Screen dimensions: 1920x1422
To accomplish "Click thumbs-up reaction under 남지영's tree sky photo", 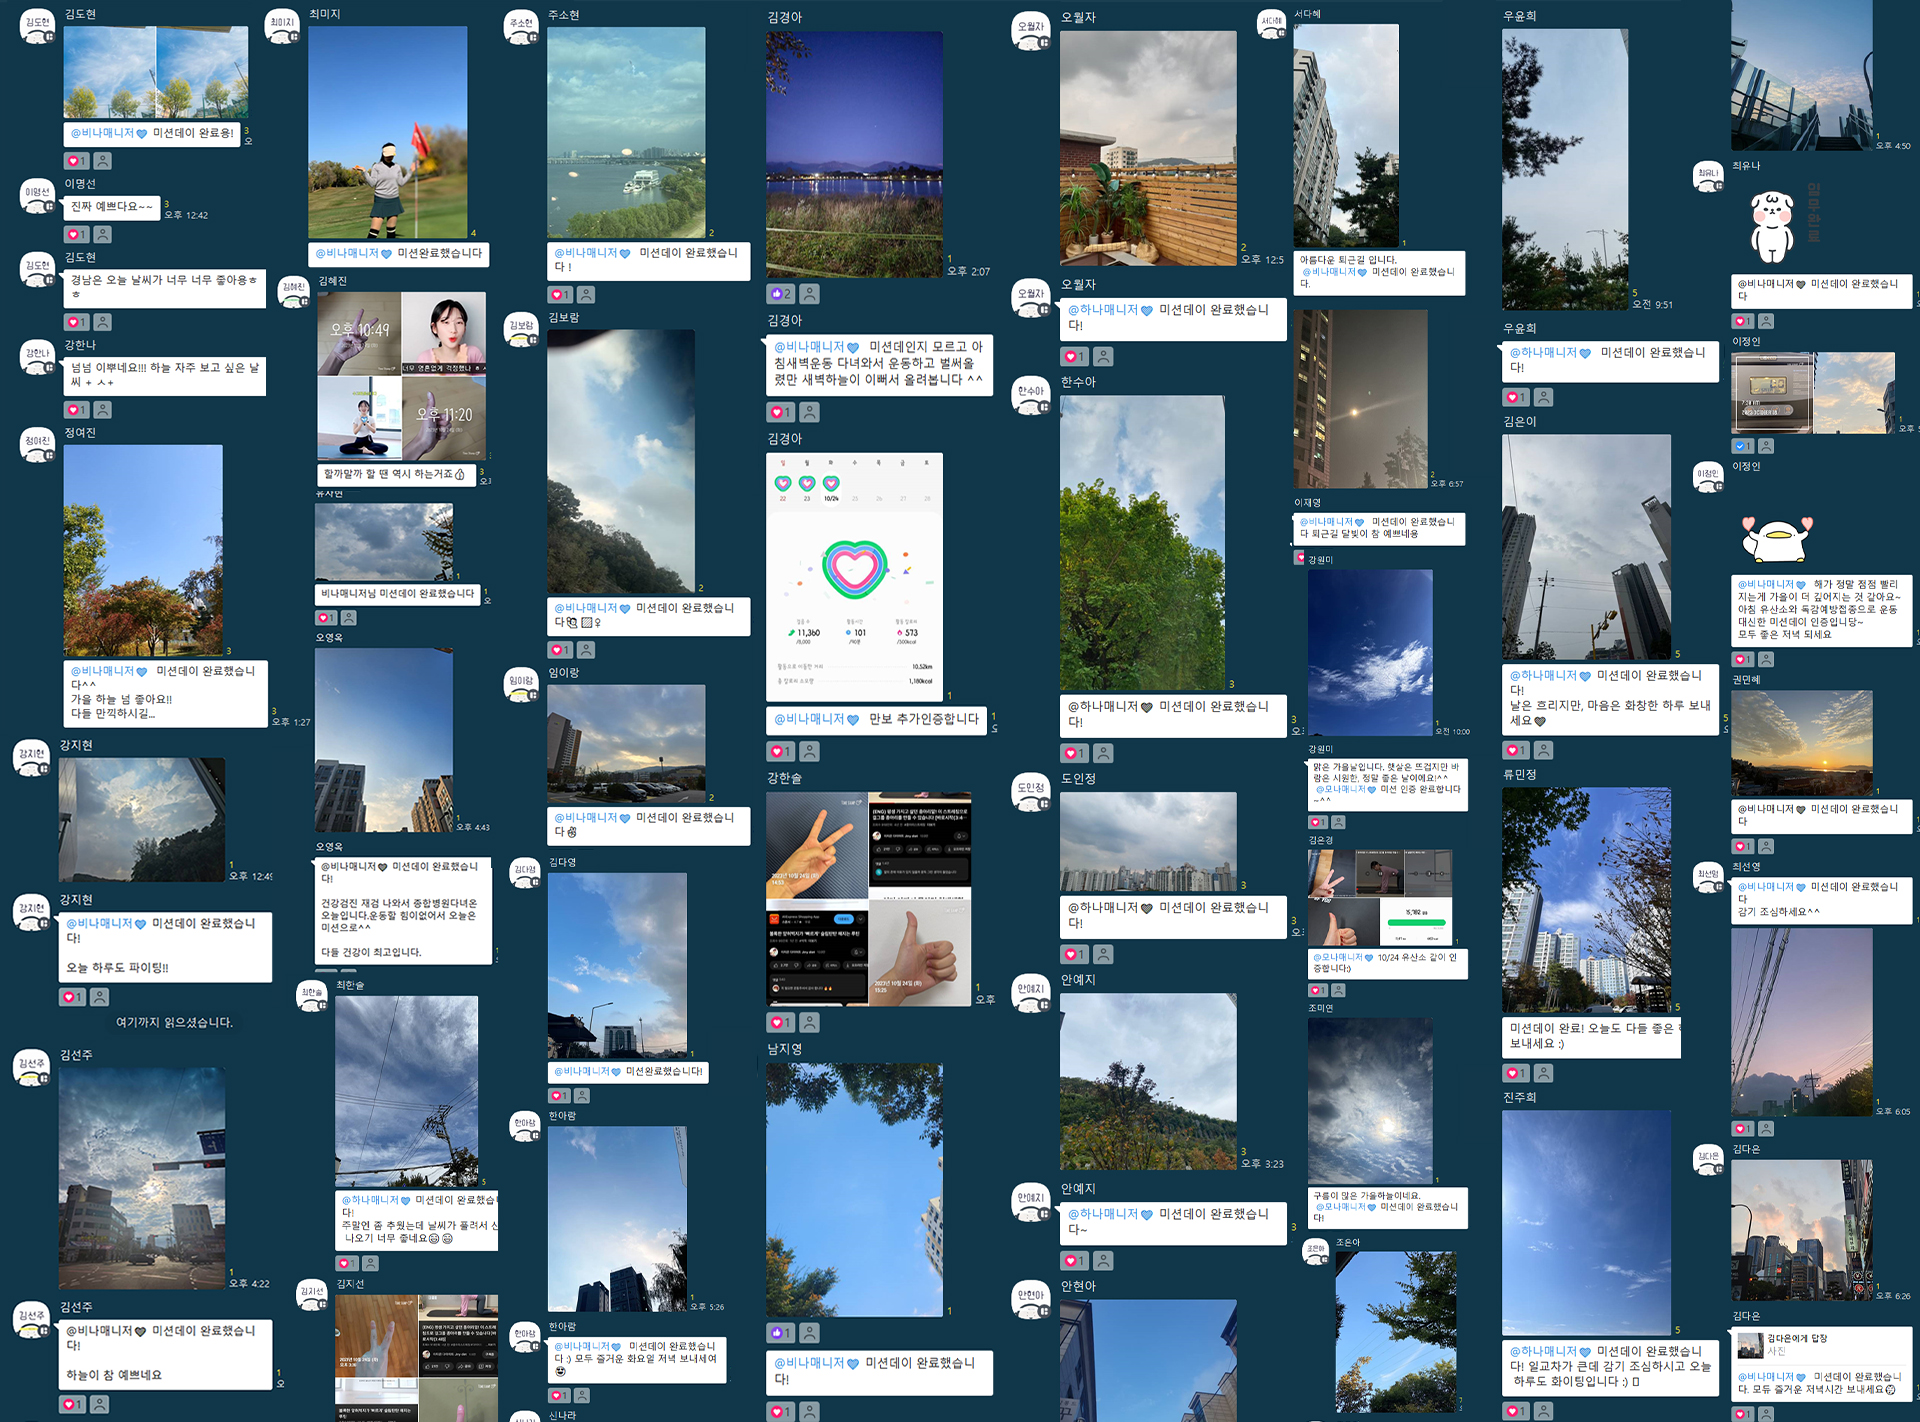I will [780, 1333].
